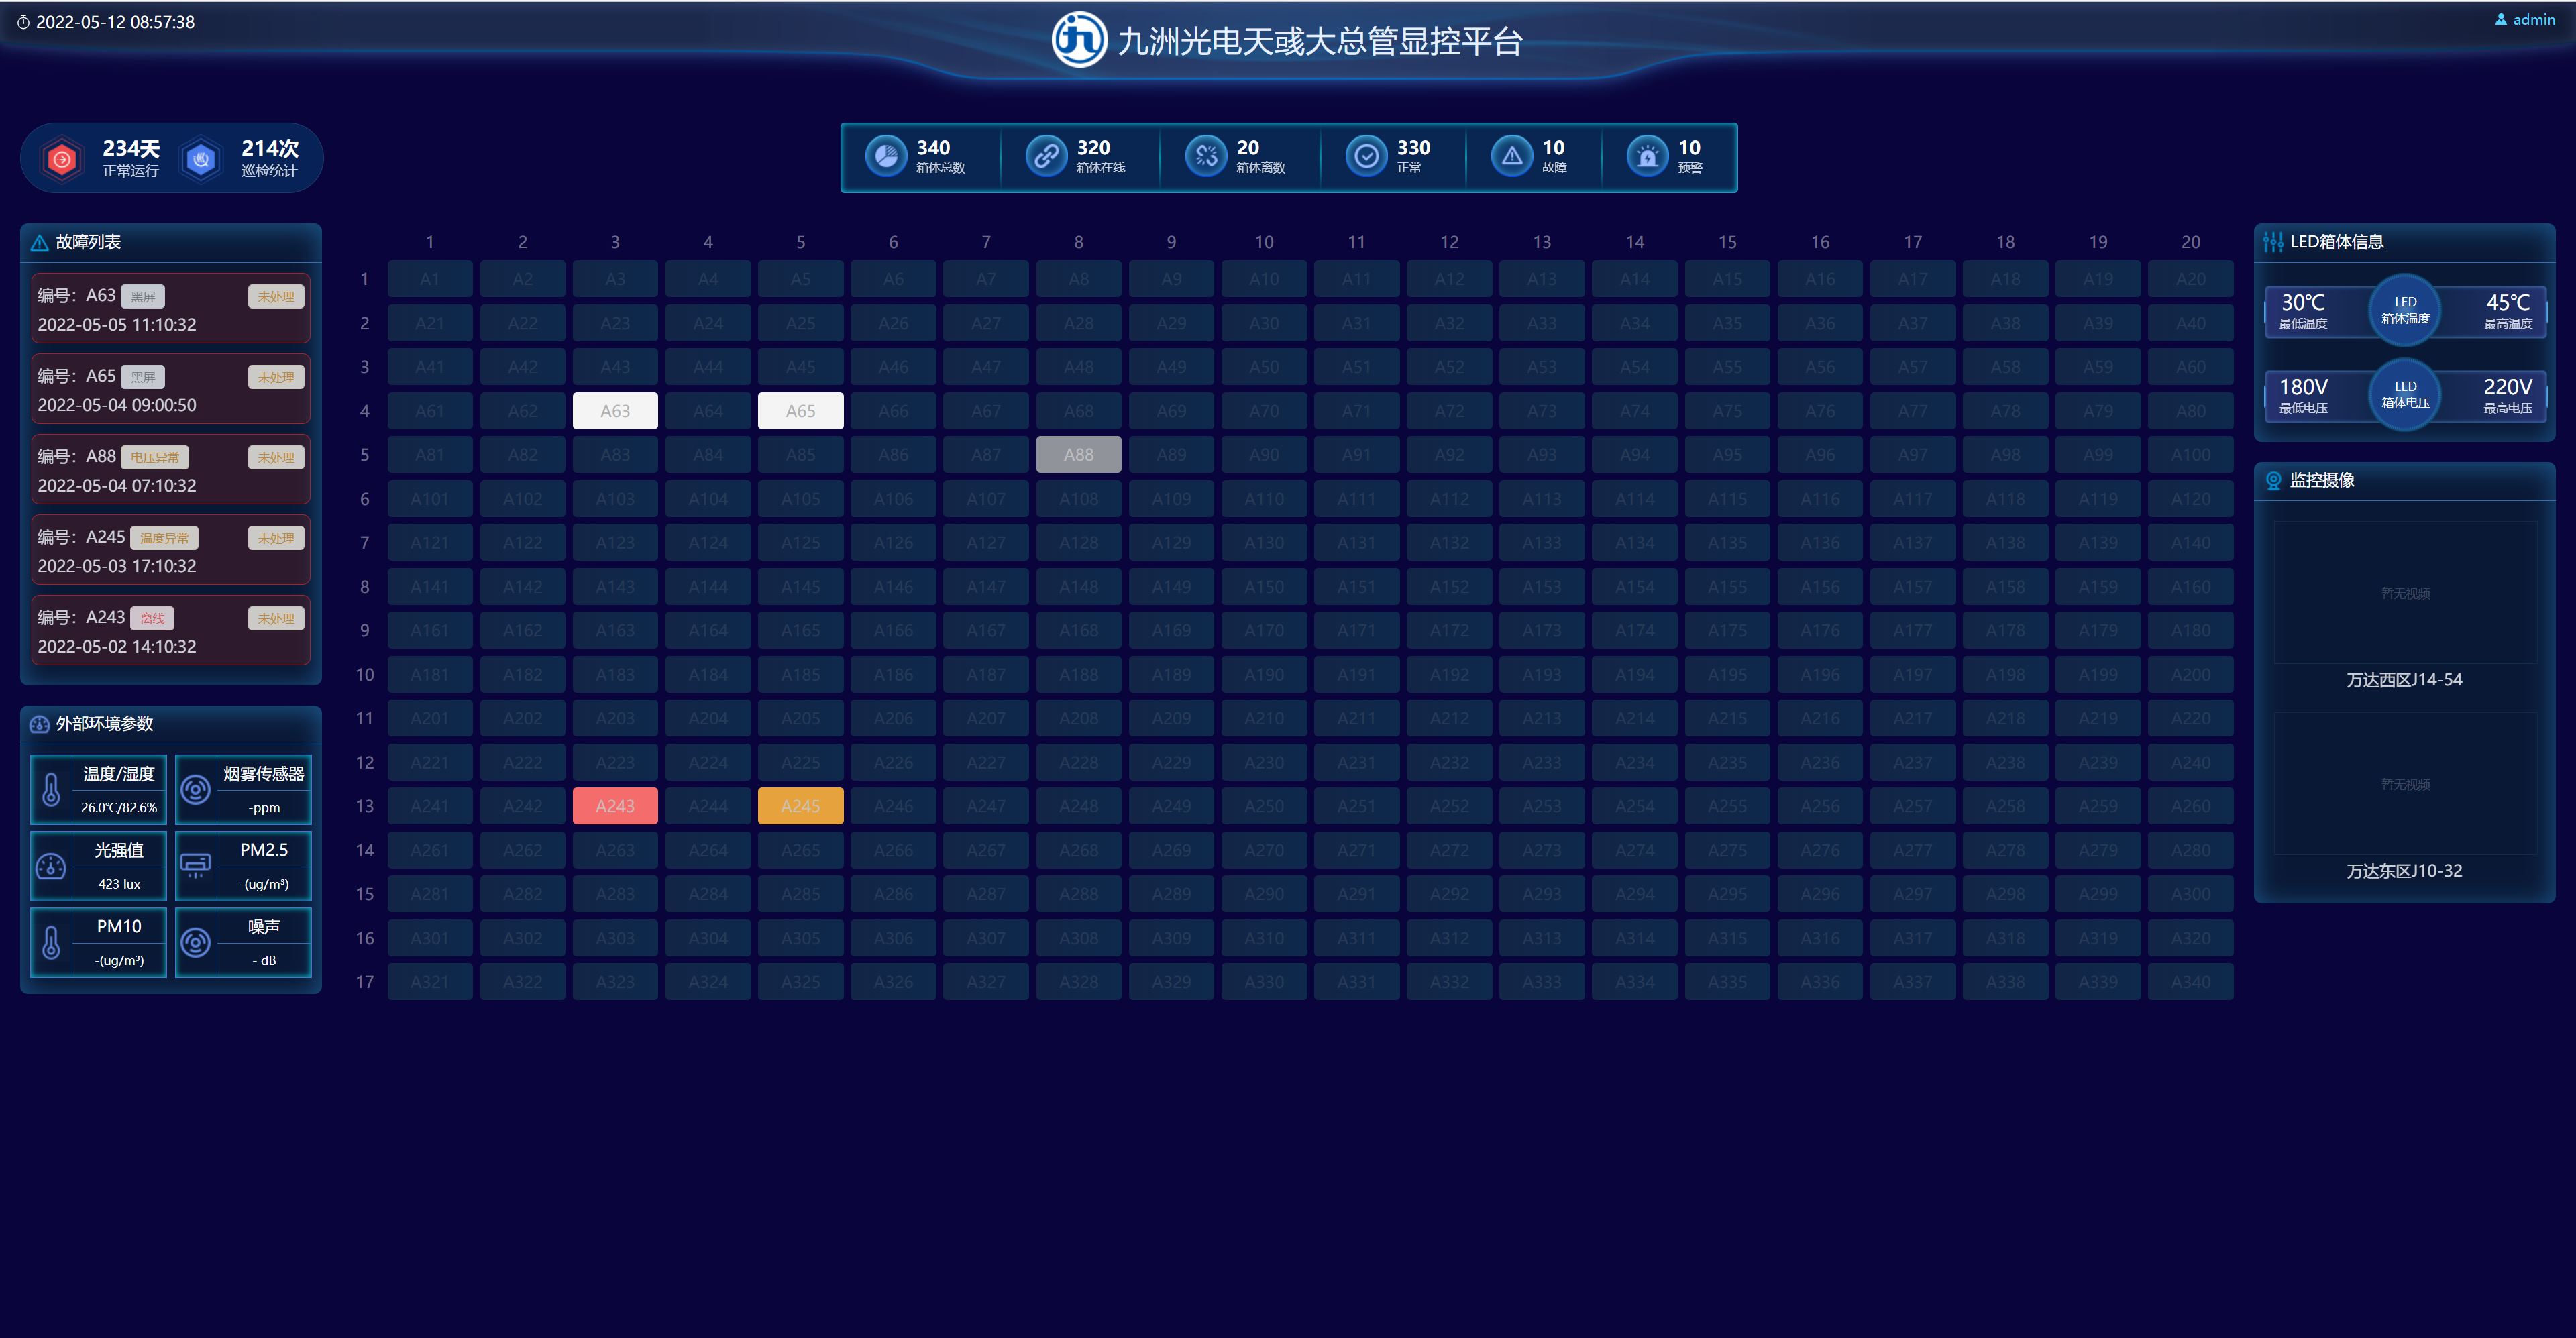Click cabinet cell A340

tap(2190, 982)
